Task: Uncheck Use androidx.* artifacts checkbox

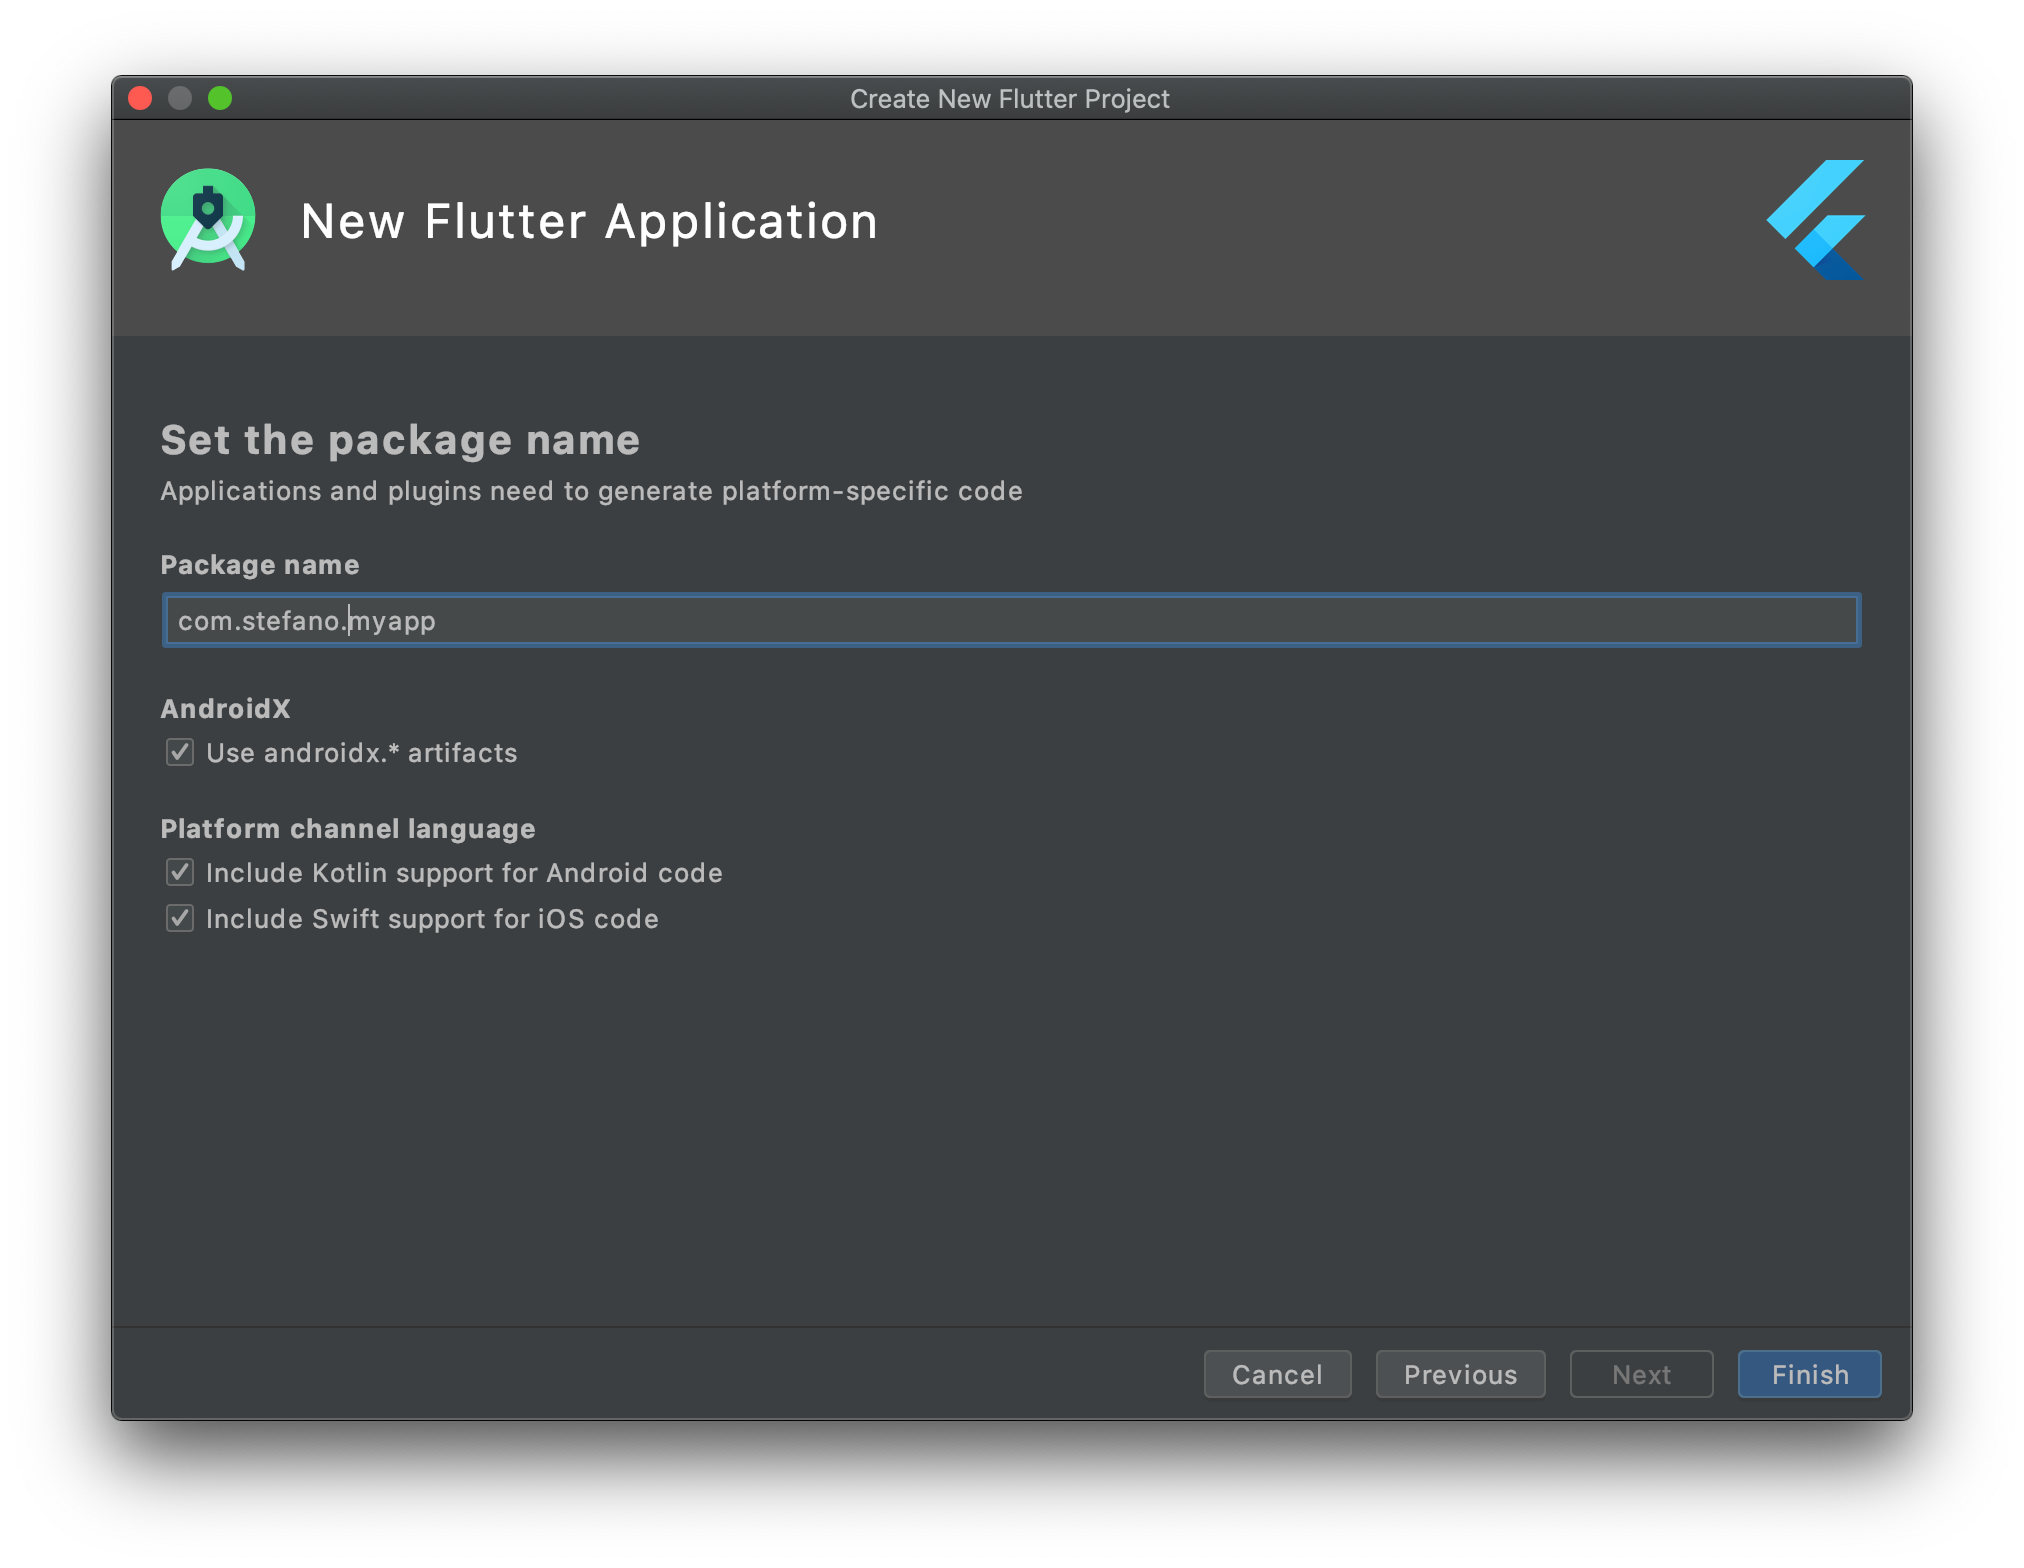Action: click(x=180, y=752)
